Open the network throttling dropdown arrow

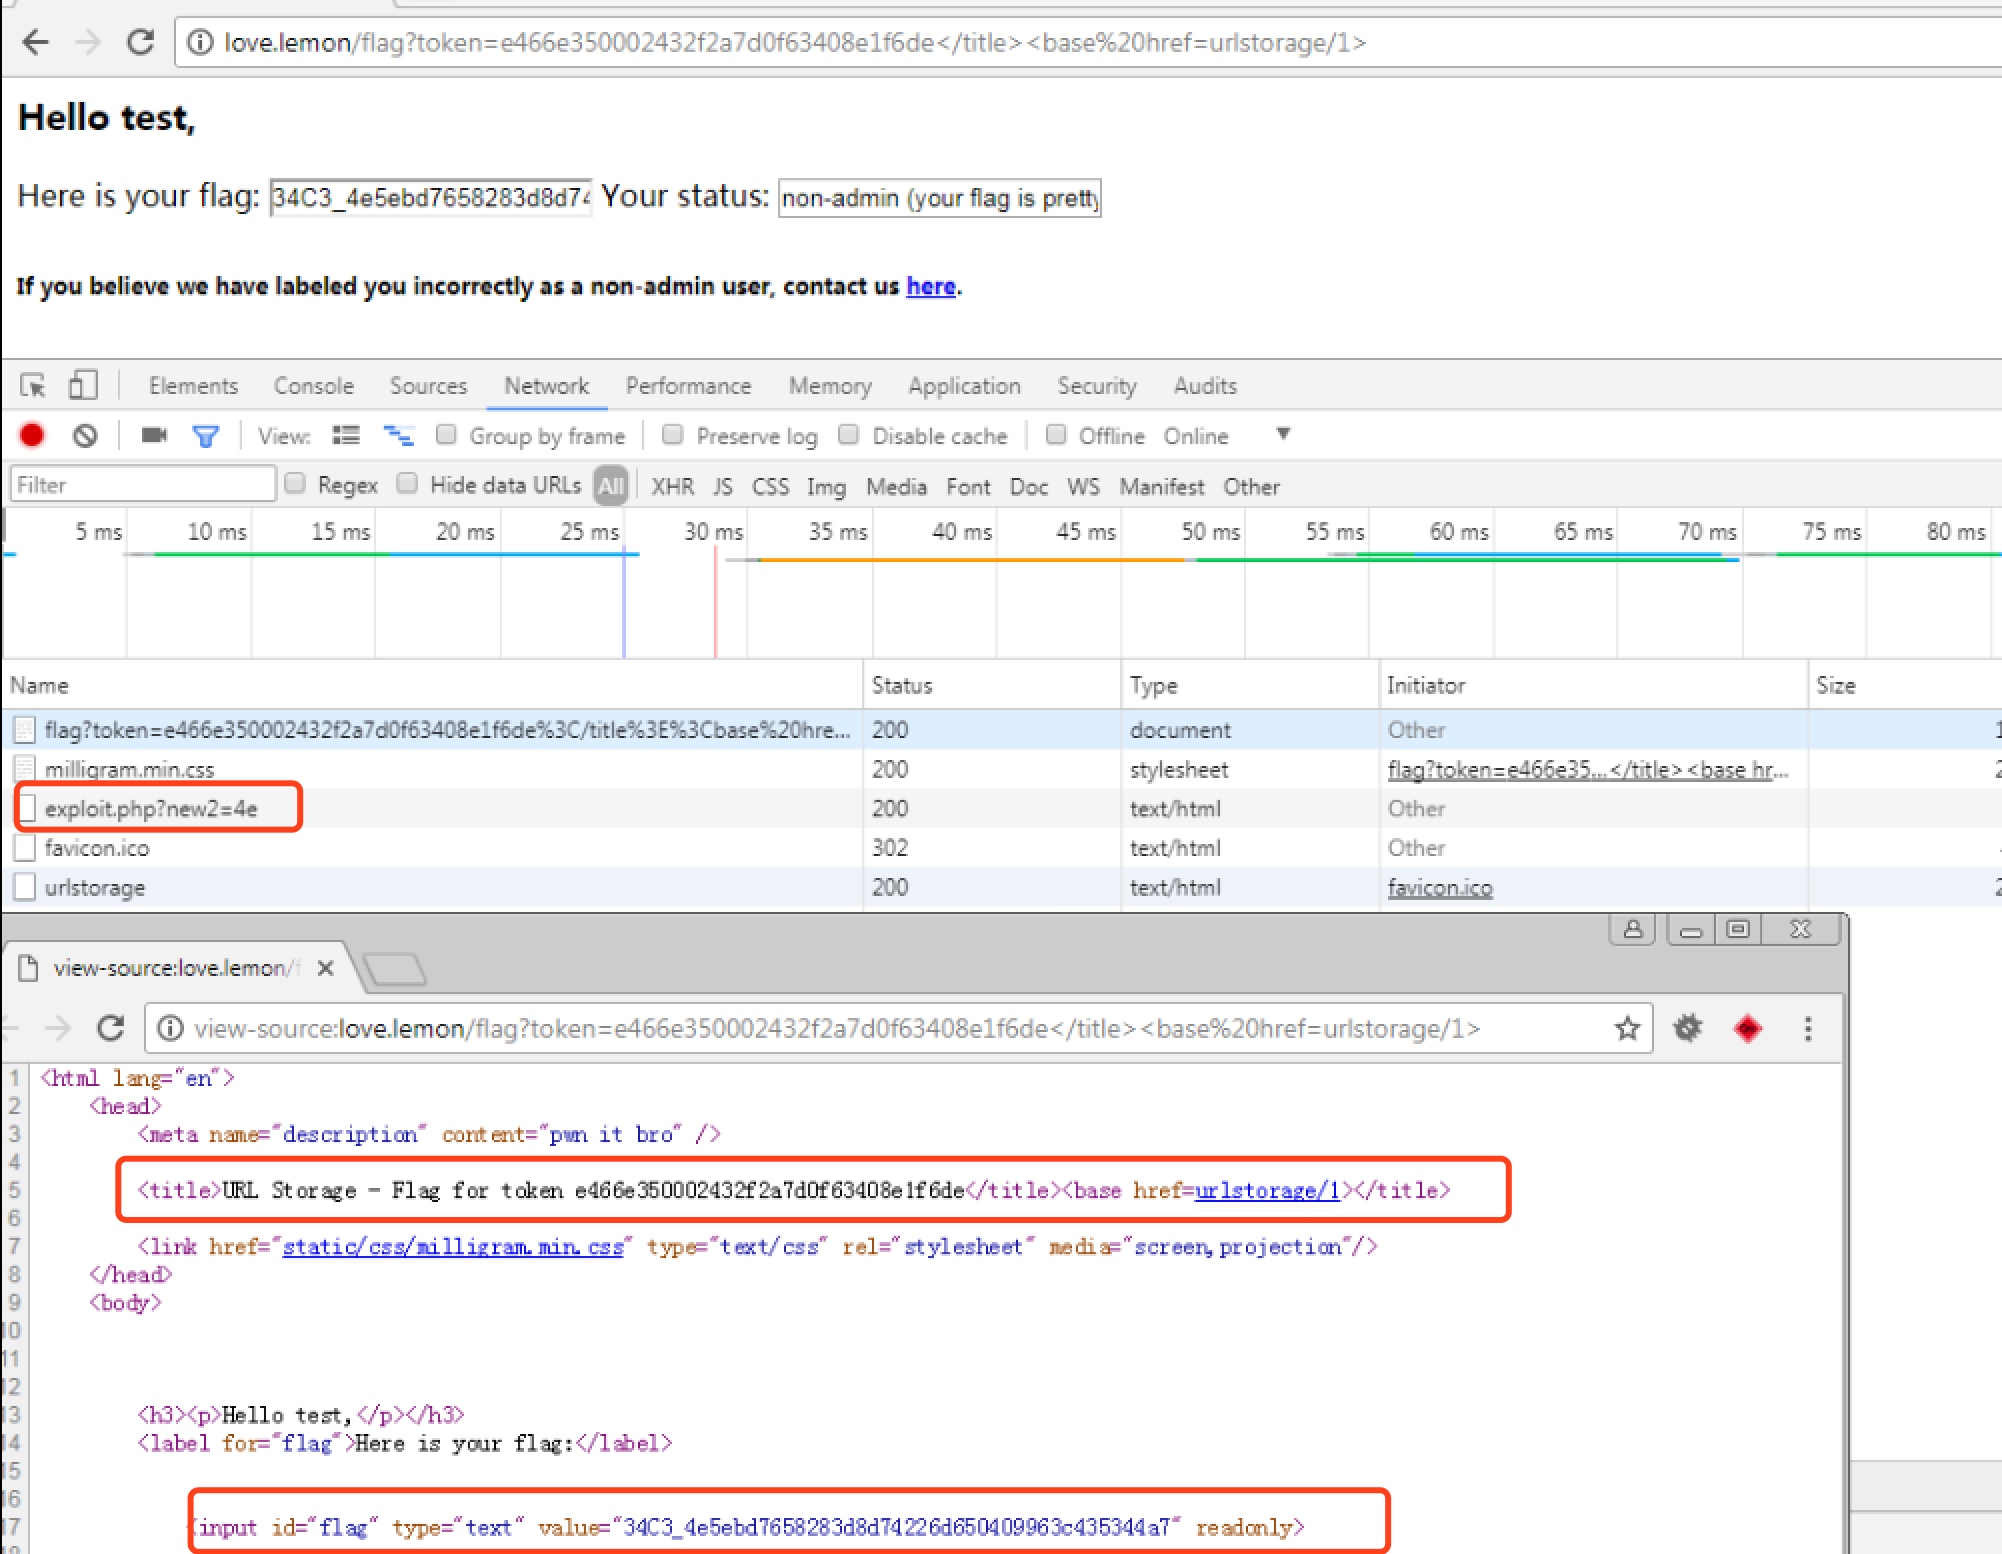click(1283, 434)
